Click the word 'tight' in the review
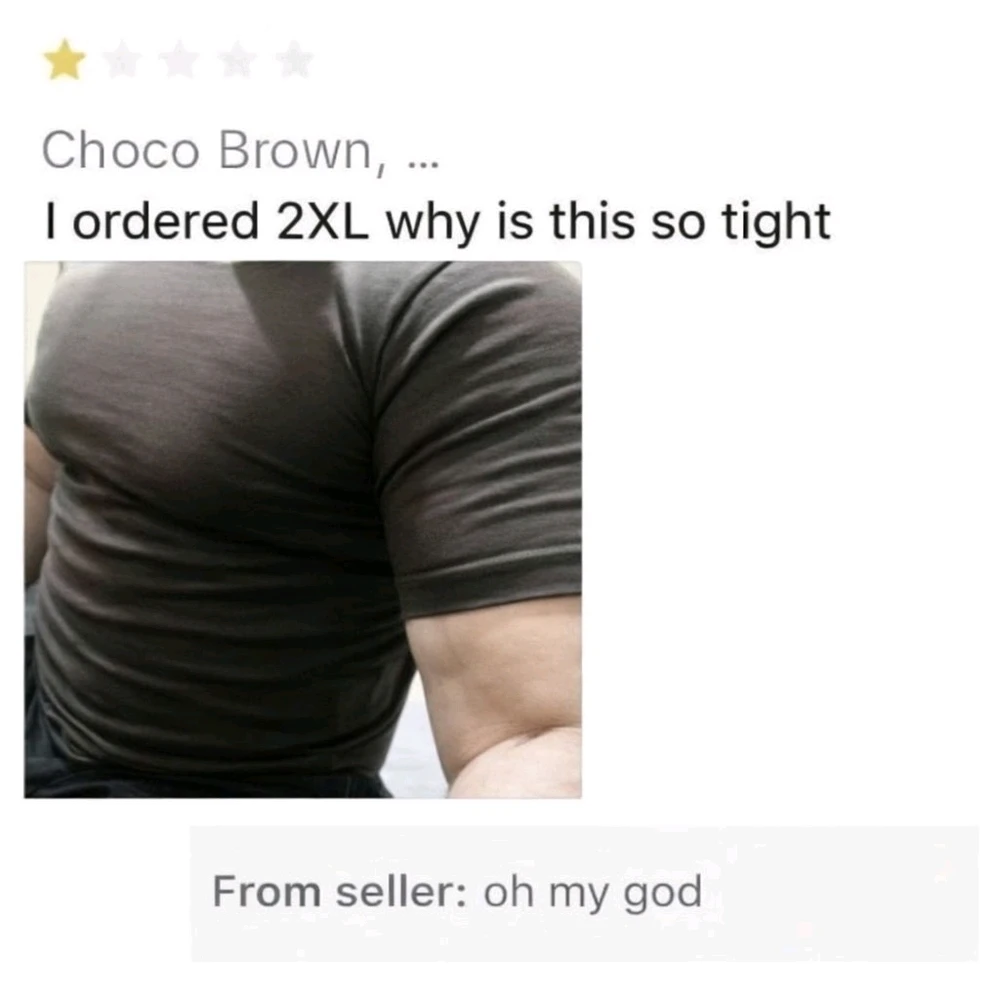The image size is (1000, 1000). (x=776, y=223)
